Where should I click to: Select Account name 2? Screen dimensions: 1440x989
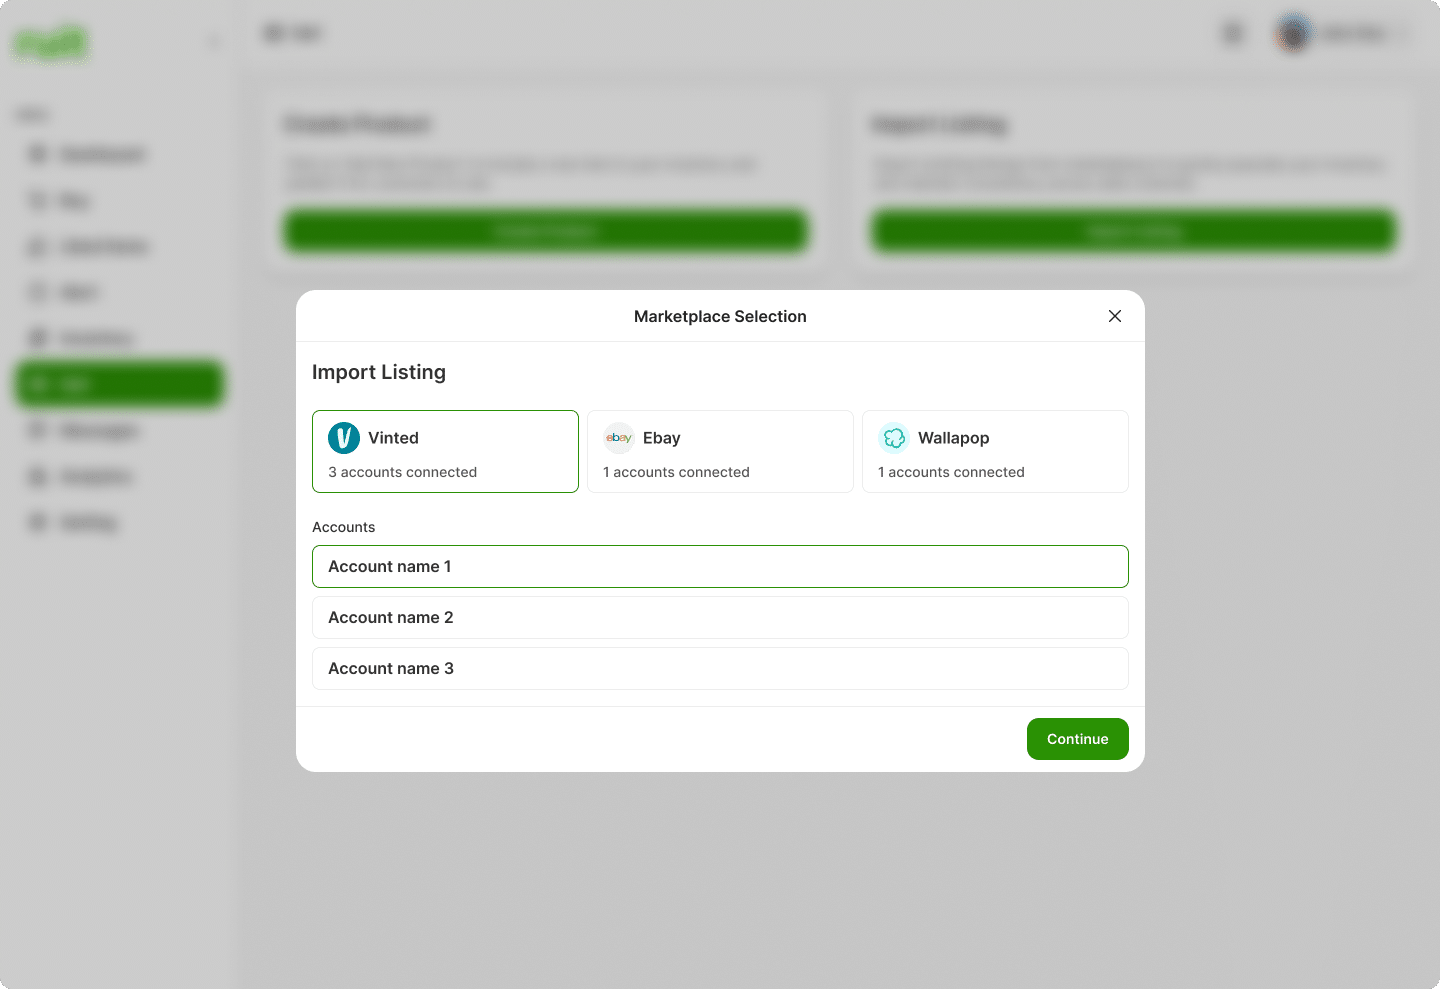point(720,618)
